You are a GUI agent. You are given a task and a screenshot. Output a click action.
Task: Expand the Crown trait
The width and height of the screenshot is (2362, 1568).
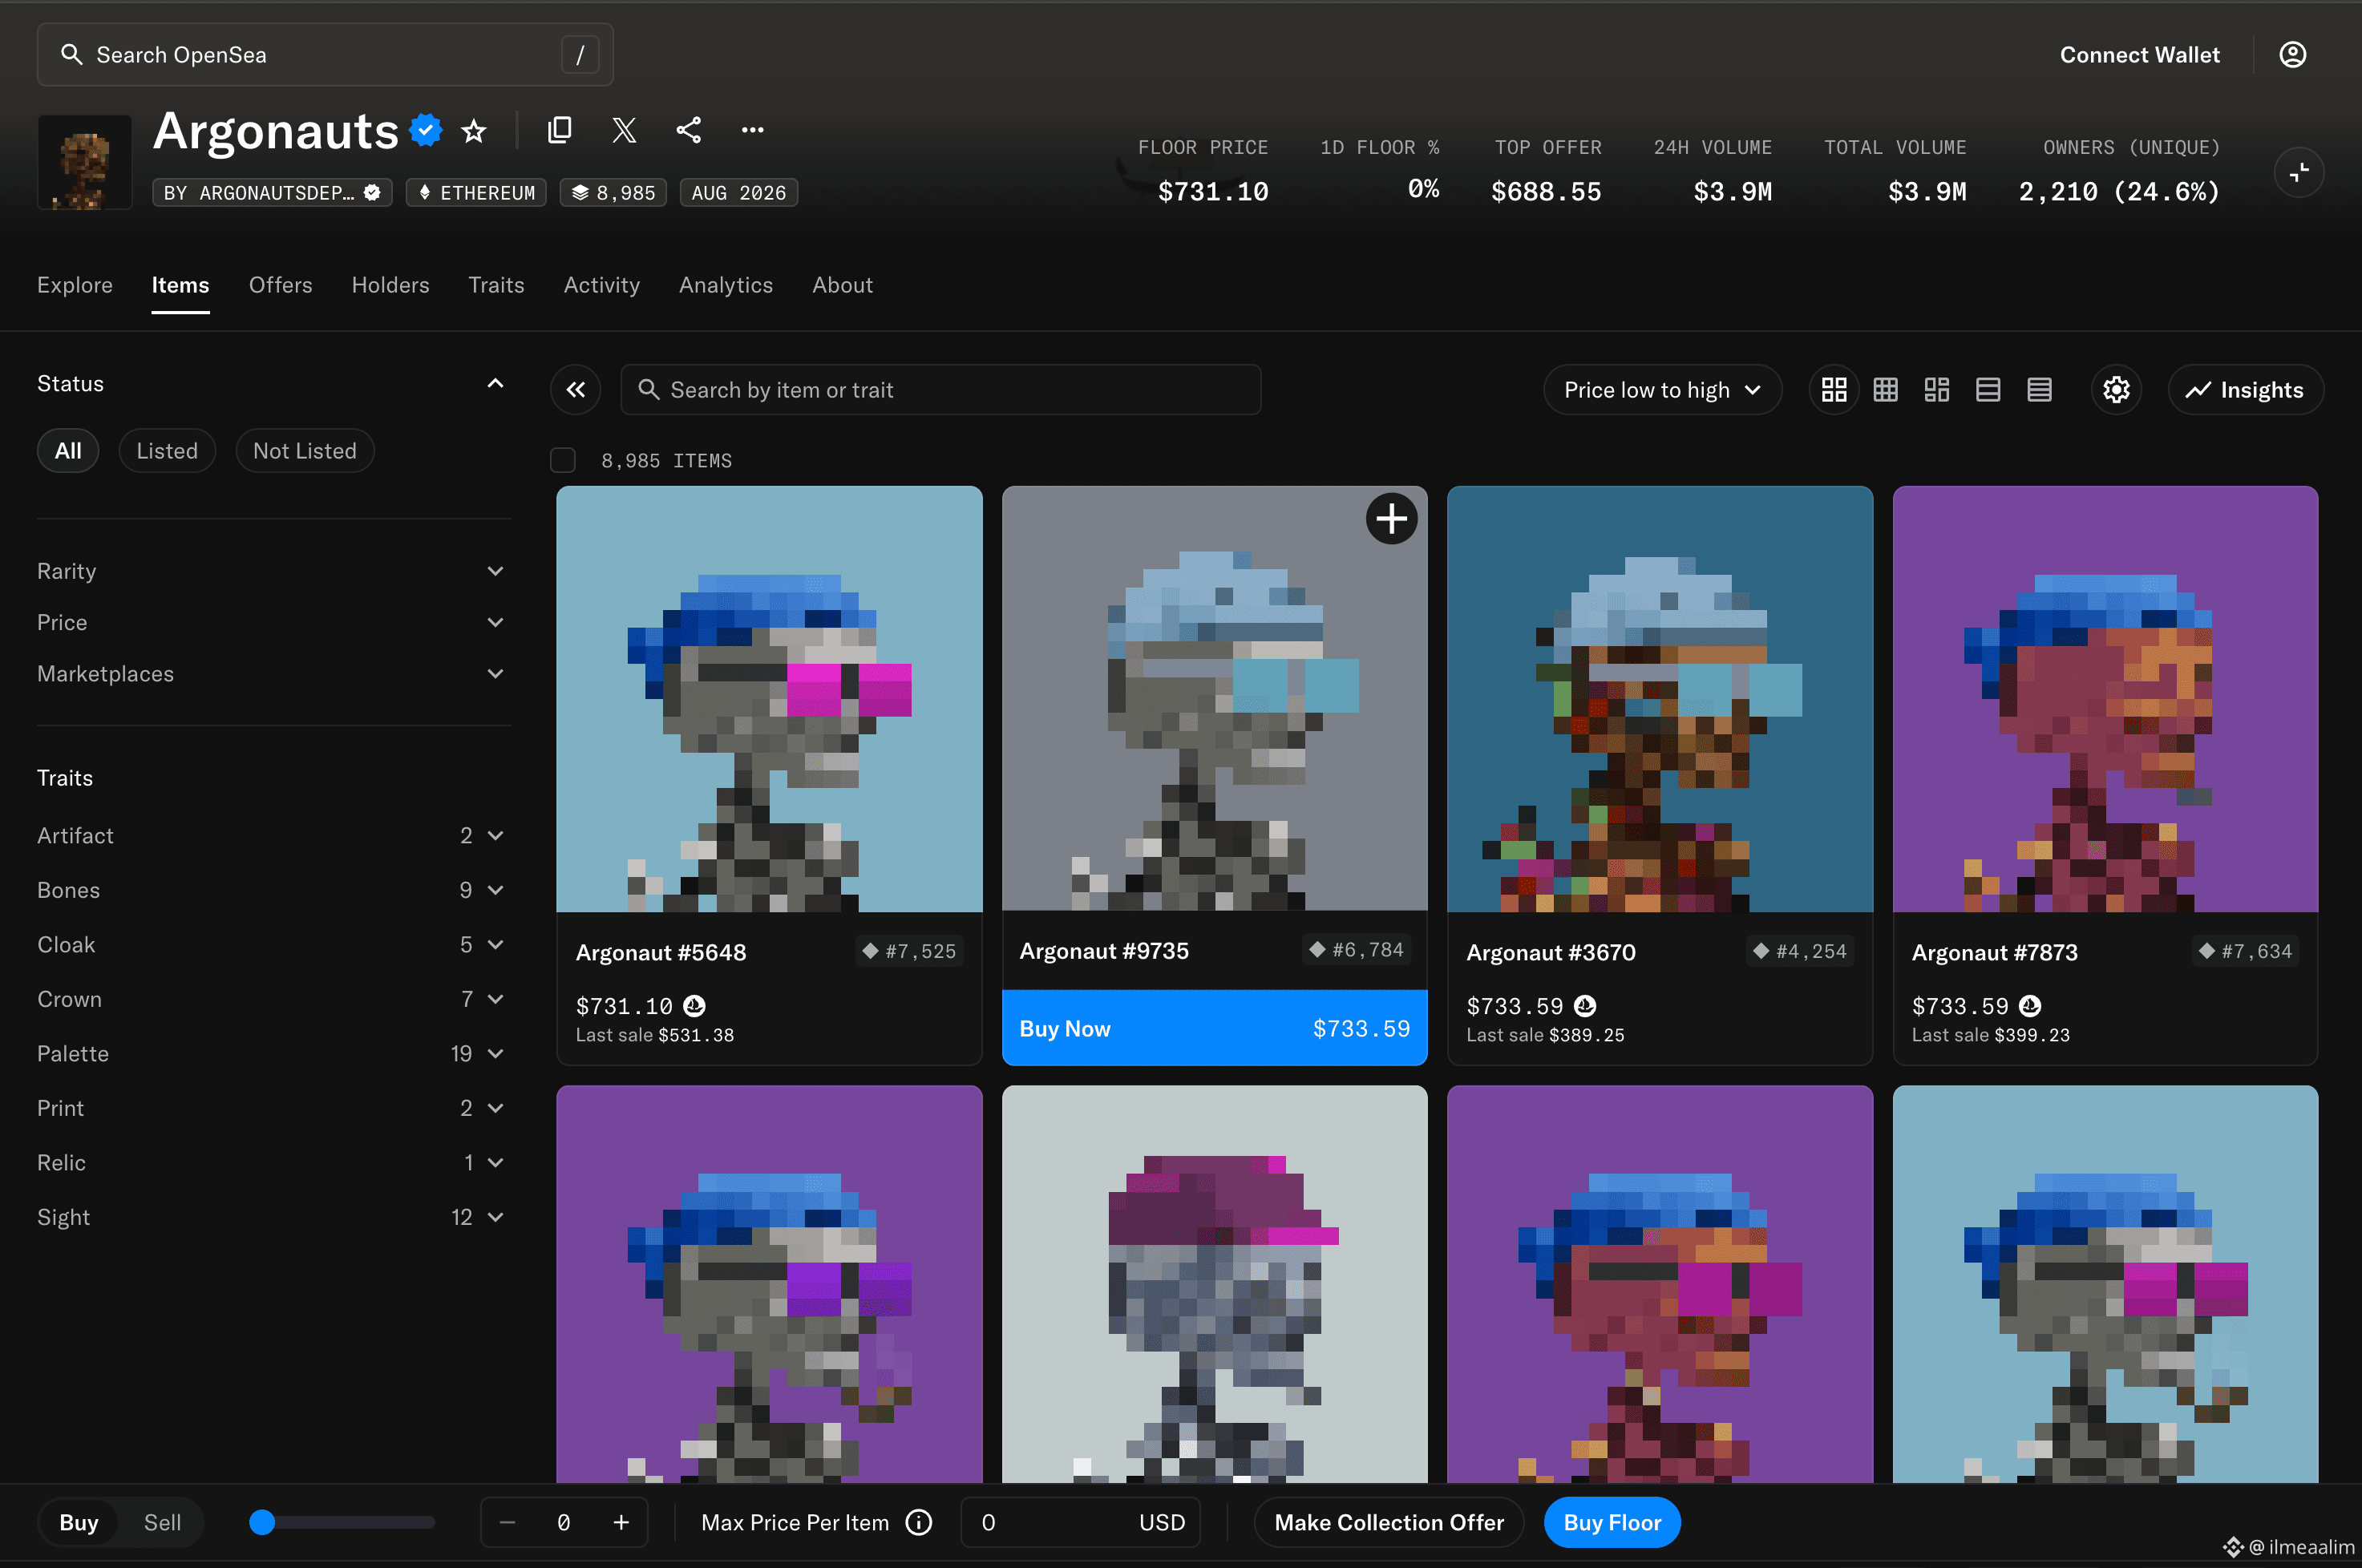(270, 999)
